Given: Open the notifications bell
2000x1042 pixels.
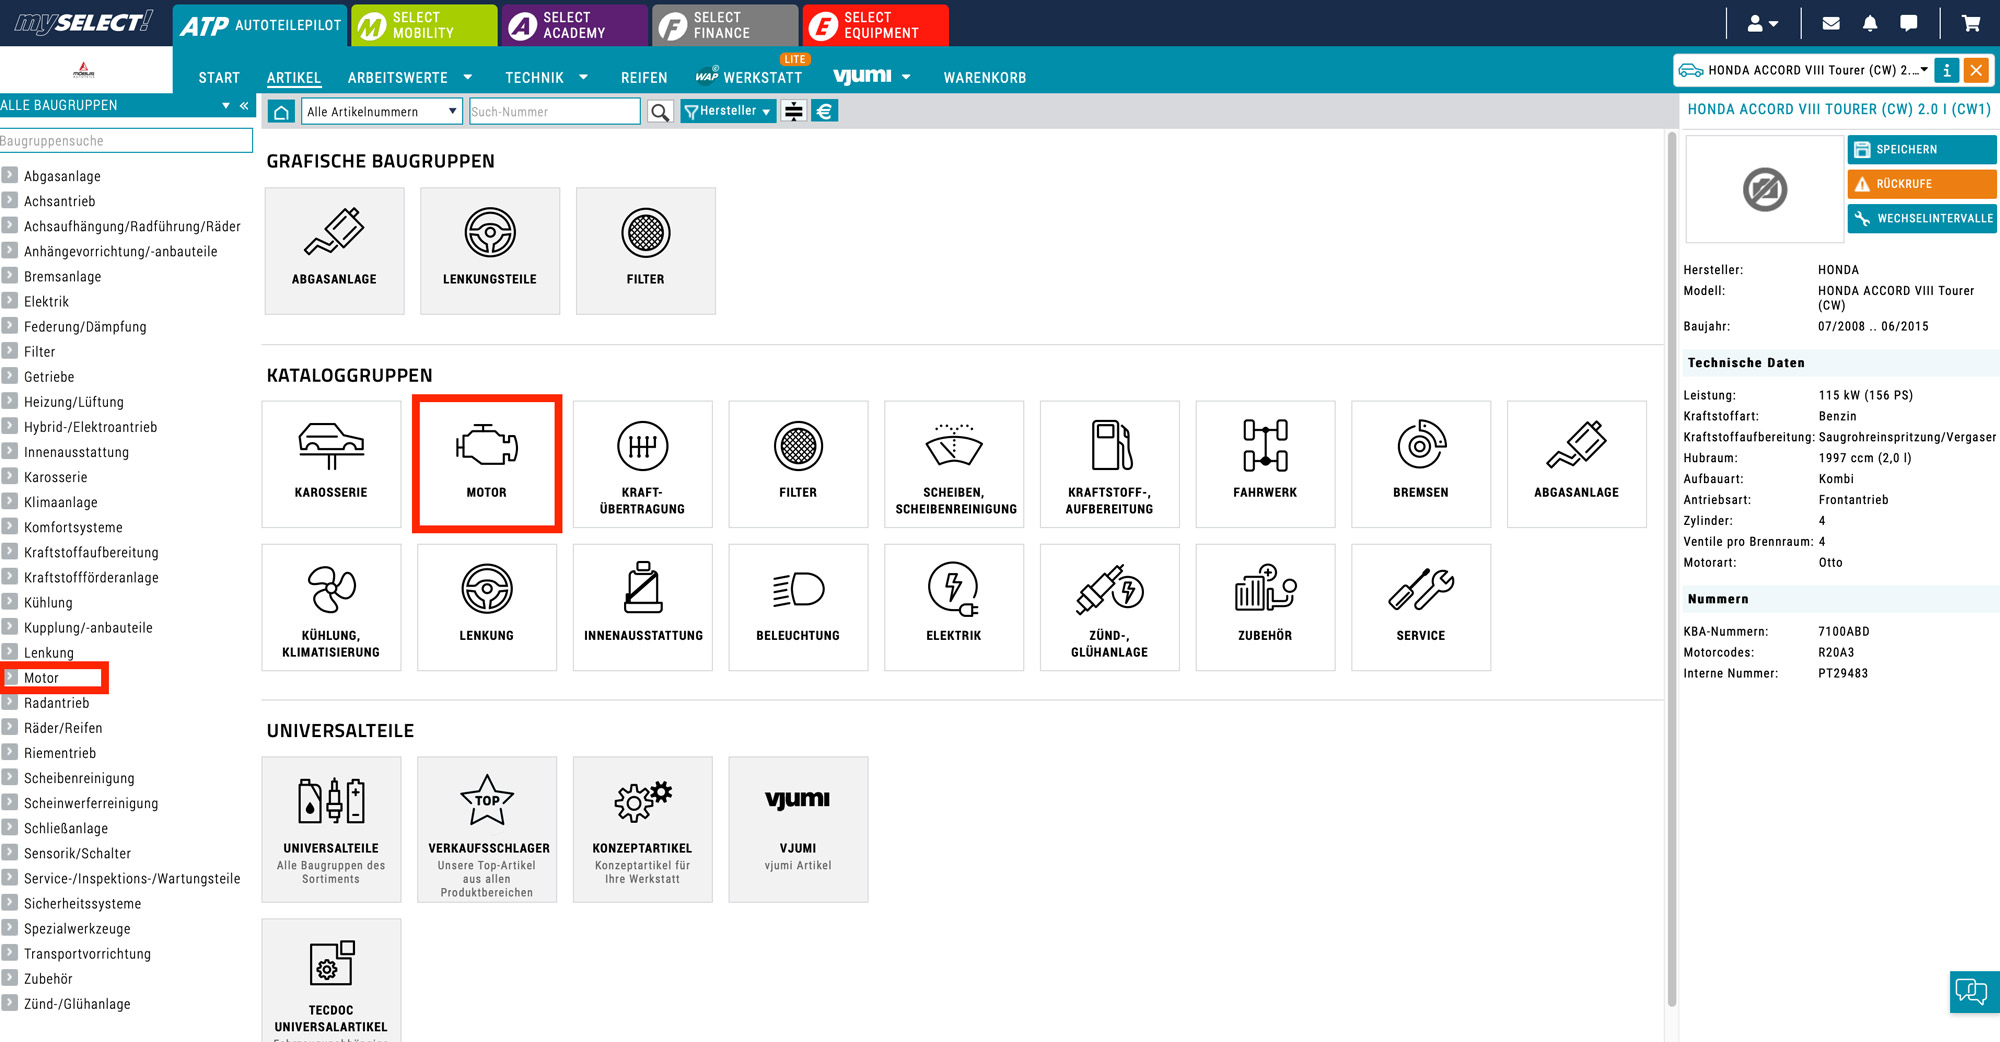Looking at the screenshot, I should coord(1870,23).
